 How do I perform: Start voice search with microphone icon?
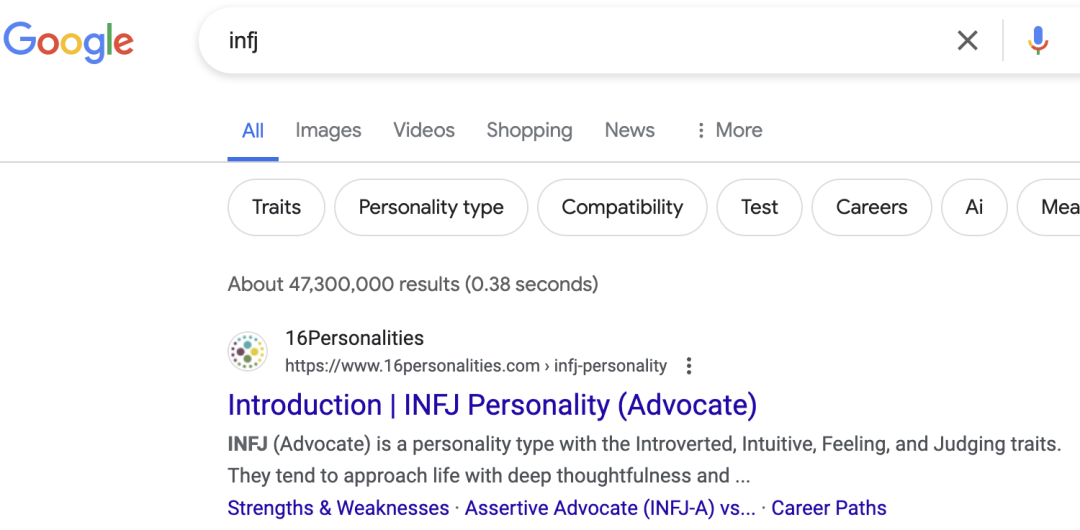pos(1038,41)
